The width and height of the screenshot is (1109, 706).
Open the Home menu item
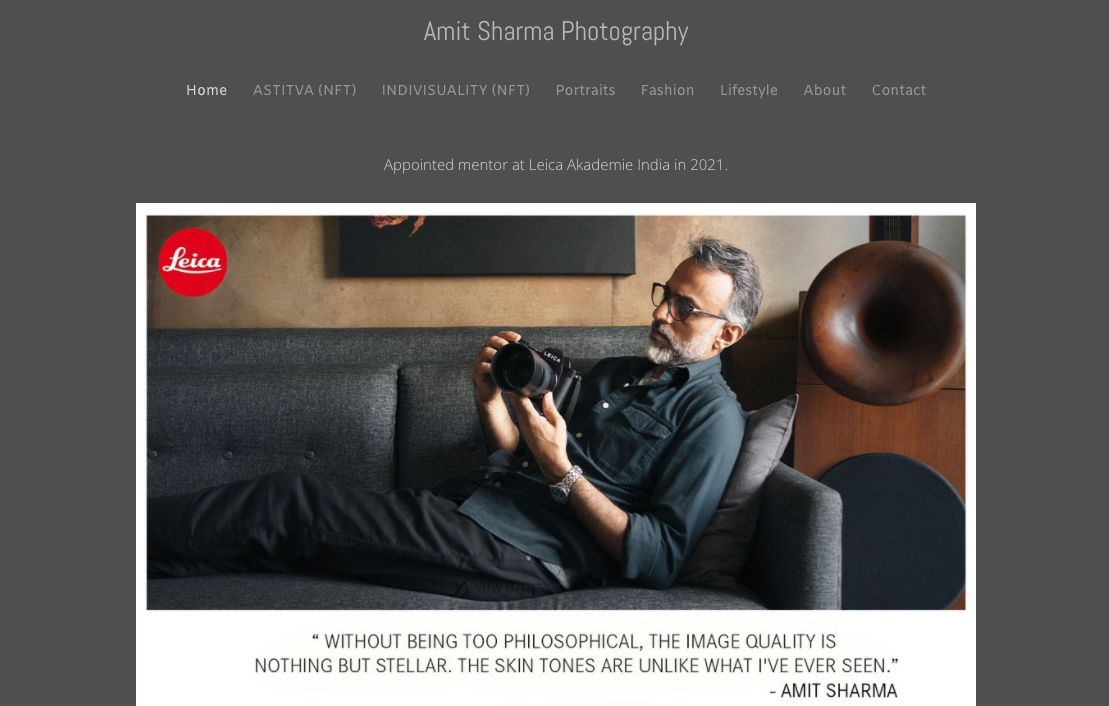(207, 90)
